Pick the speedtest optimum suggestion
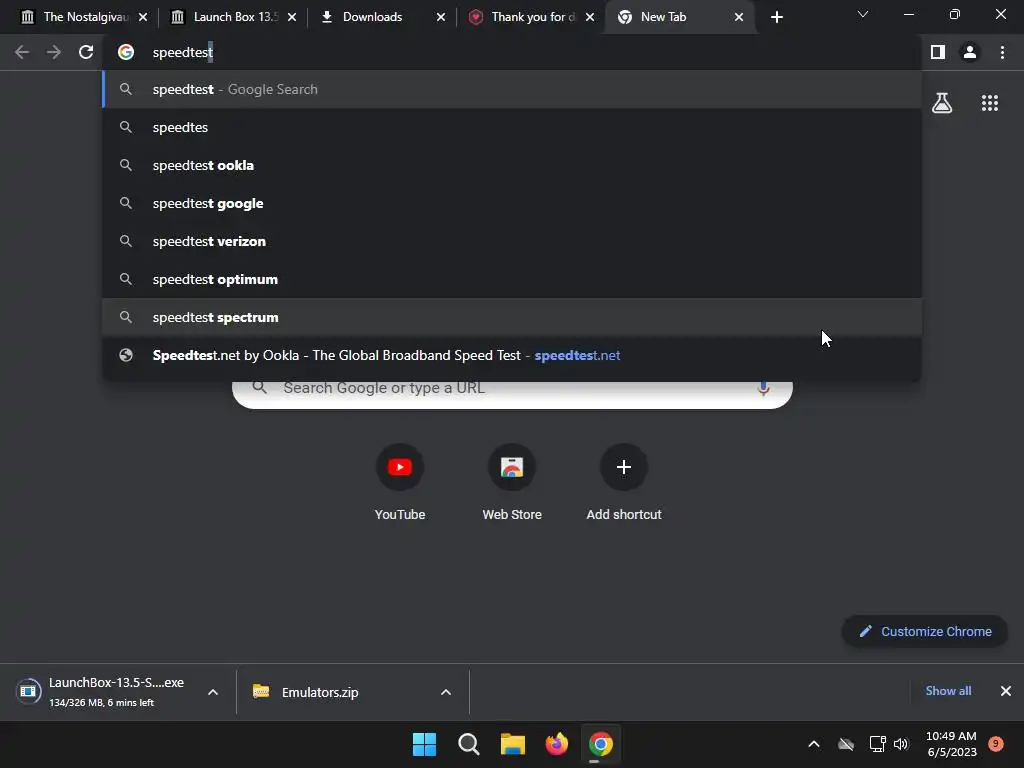This screenshot has width=1024, height=768. pyautogui.click(x=512, y=279)
